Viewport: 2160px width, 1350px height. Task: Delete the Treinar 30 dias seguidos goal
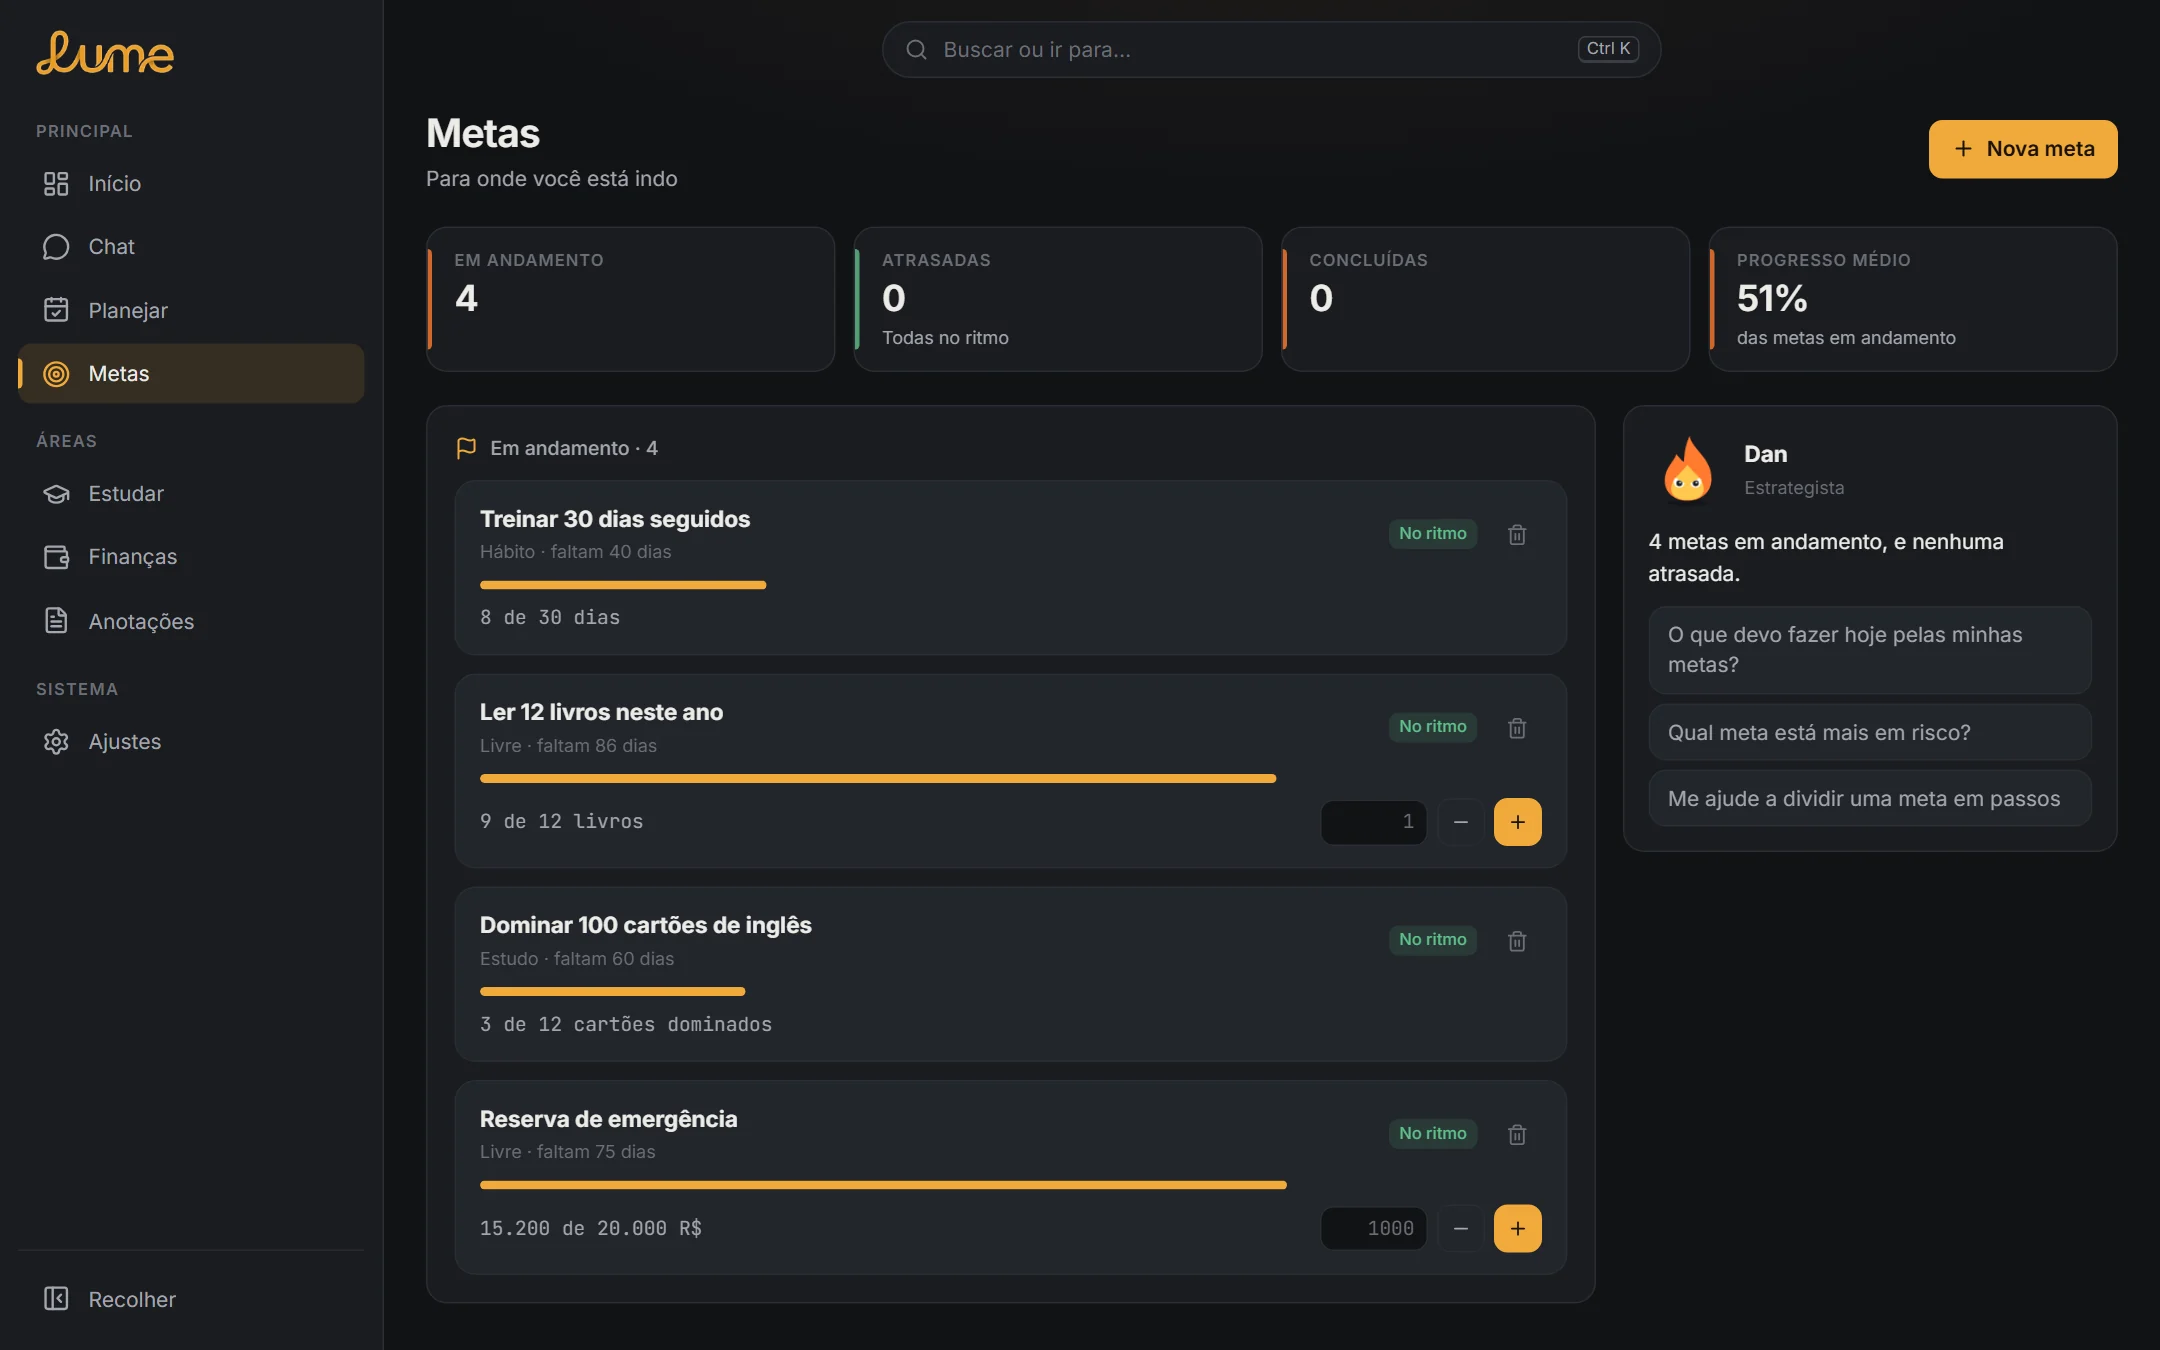(1517, 534)
